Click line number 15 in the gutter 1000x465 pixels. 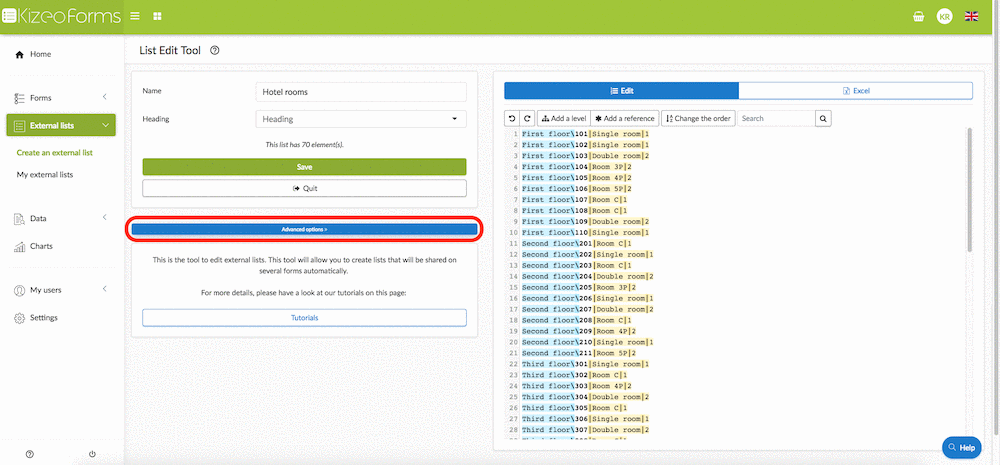click(x=513, y=288)
